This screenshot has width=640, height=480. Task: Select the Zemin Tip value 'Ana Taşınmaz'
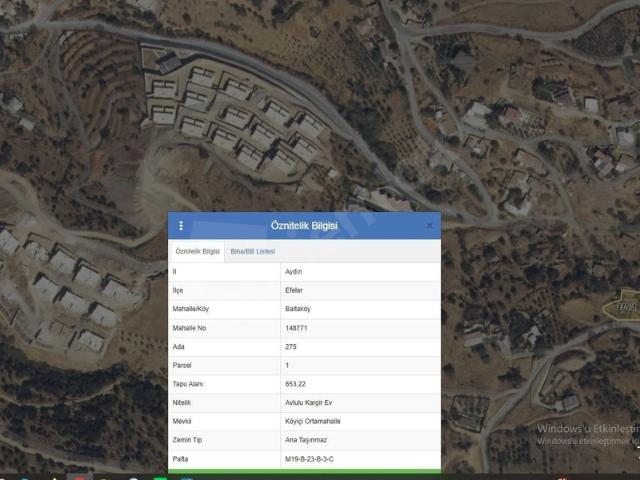(306, 440)
